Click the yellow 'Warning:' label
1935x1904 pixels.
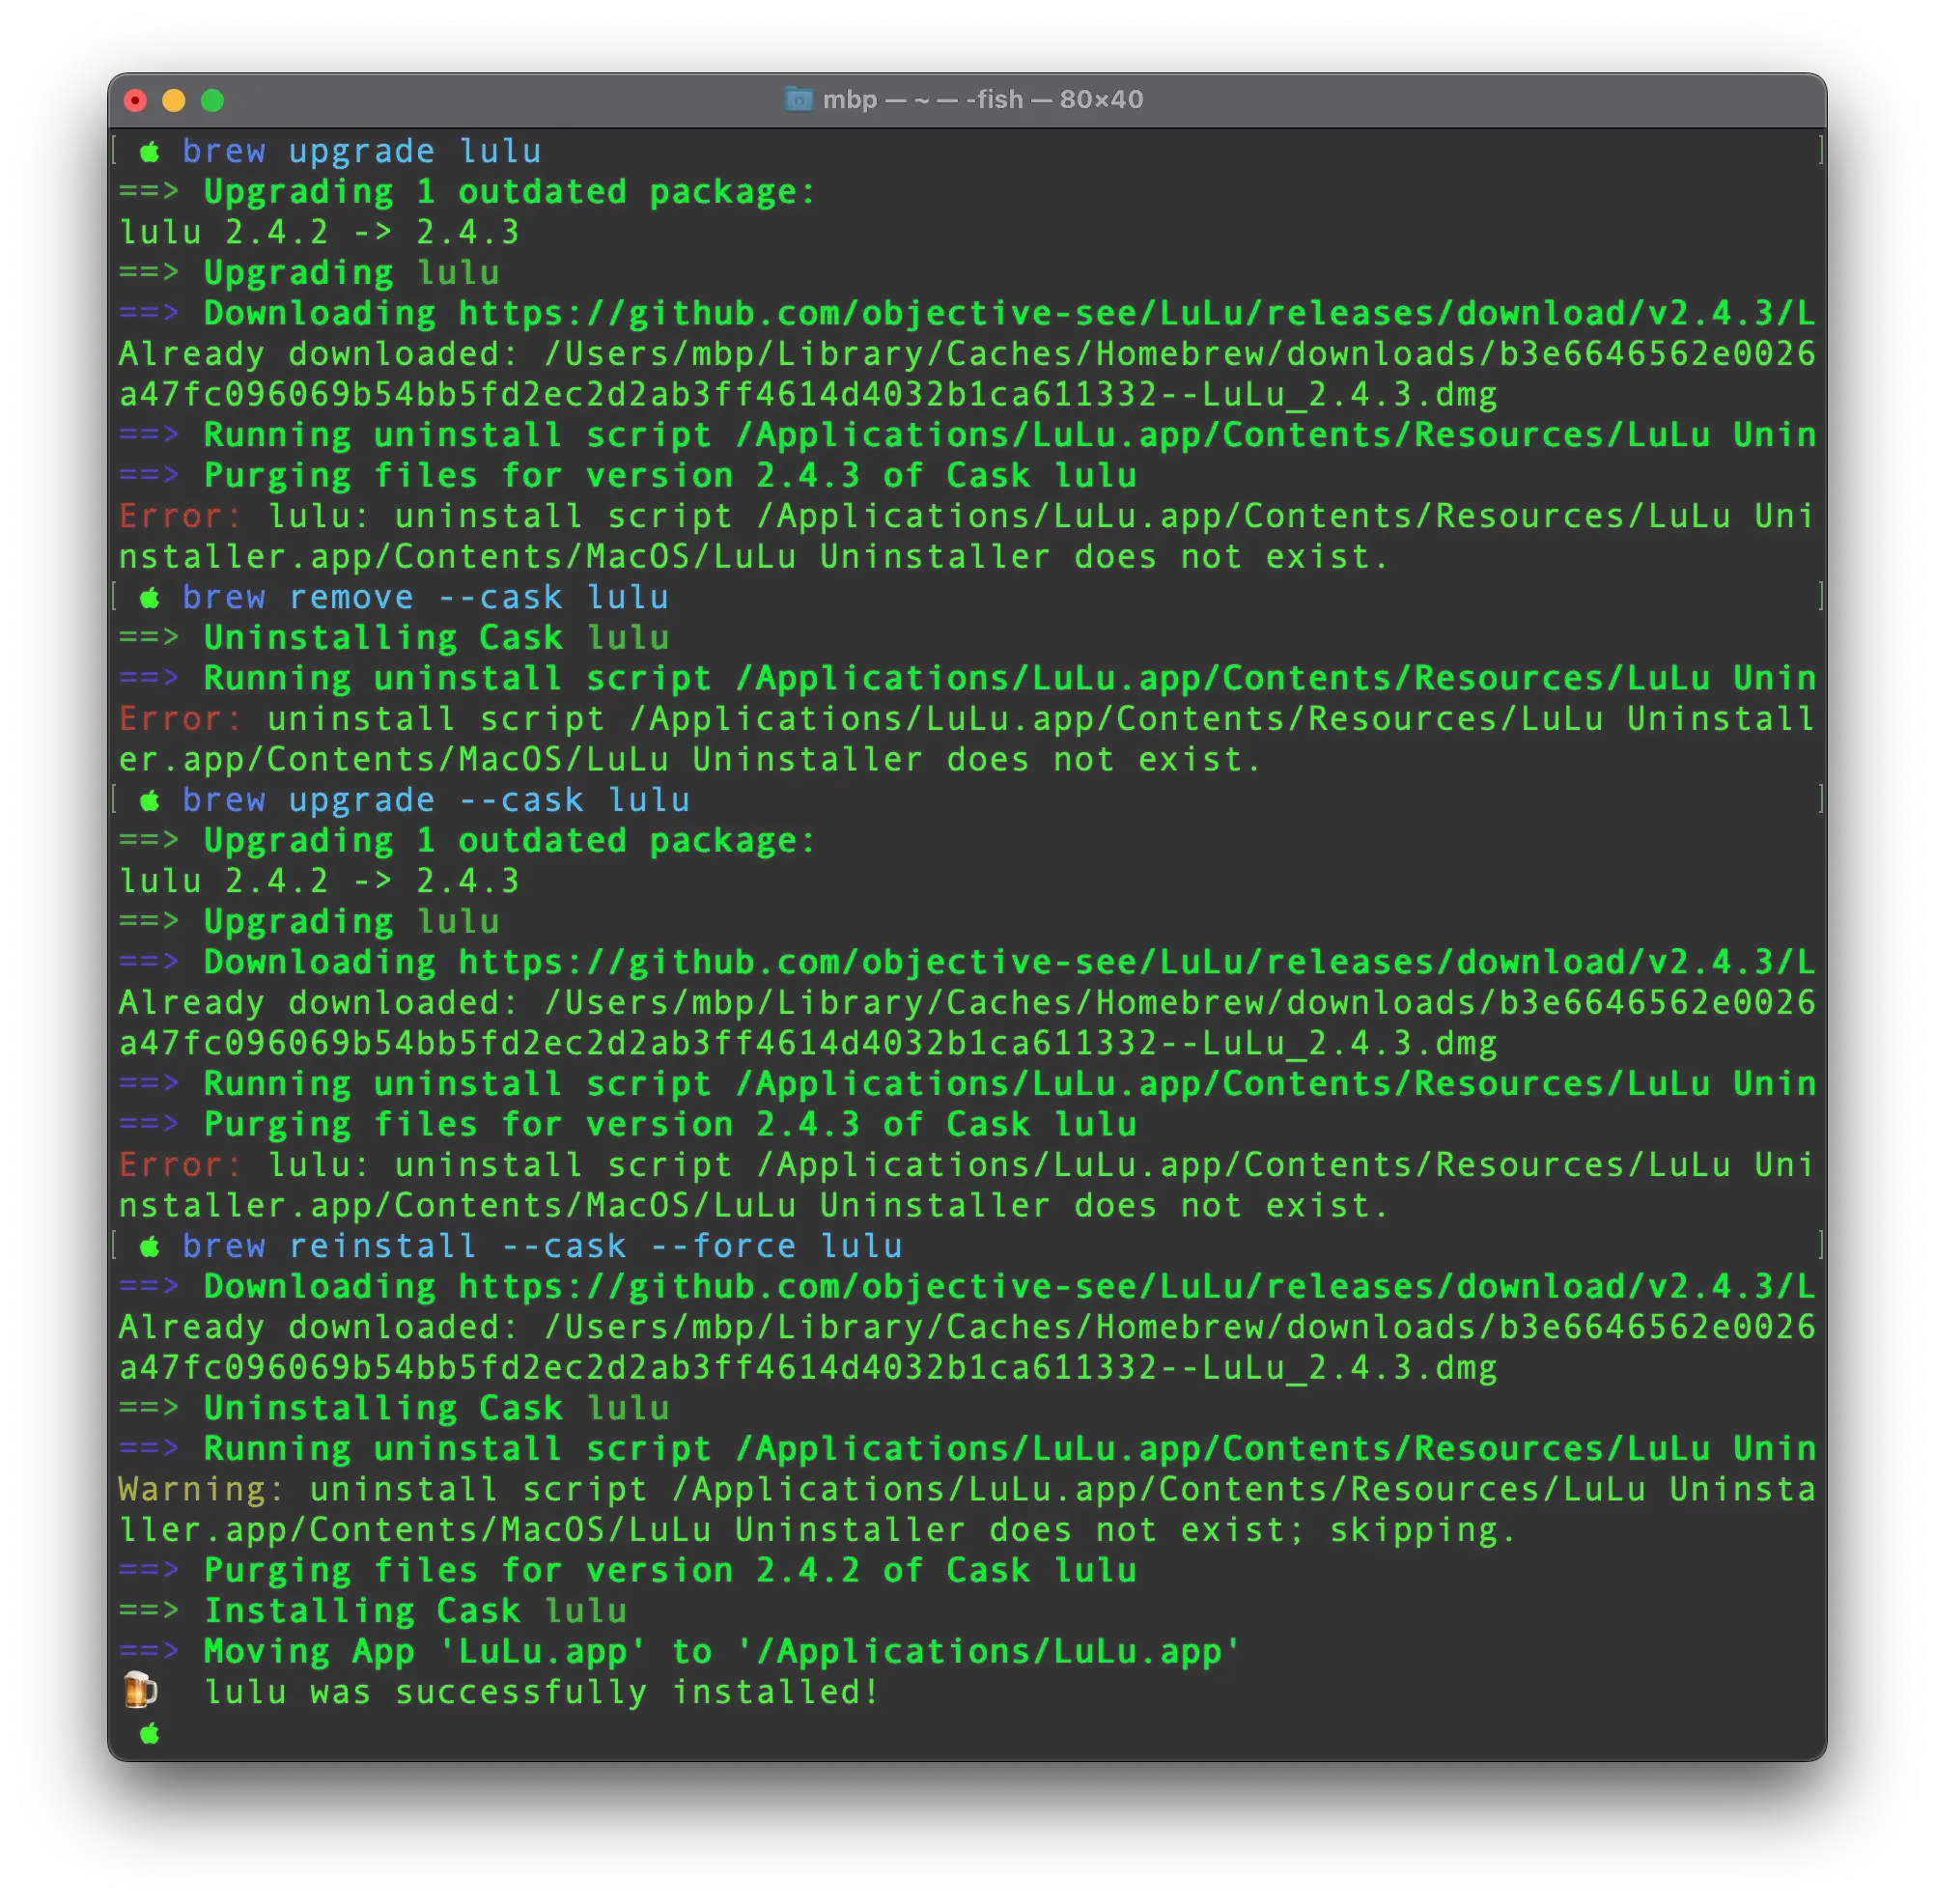pos(200,1489)
